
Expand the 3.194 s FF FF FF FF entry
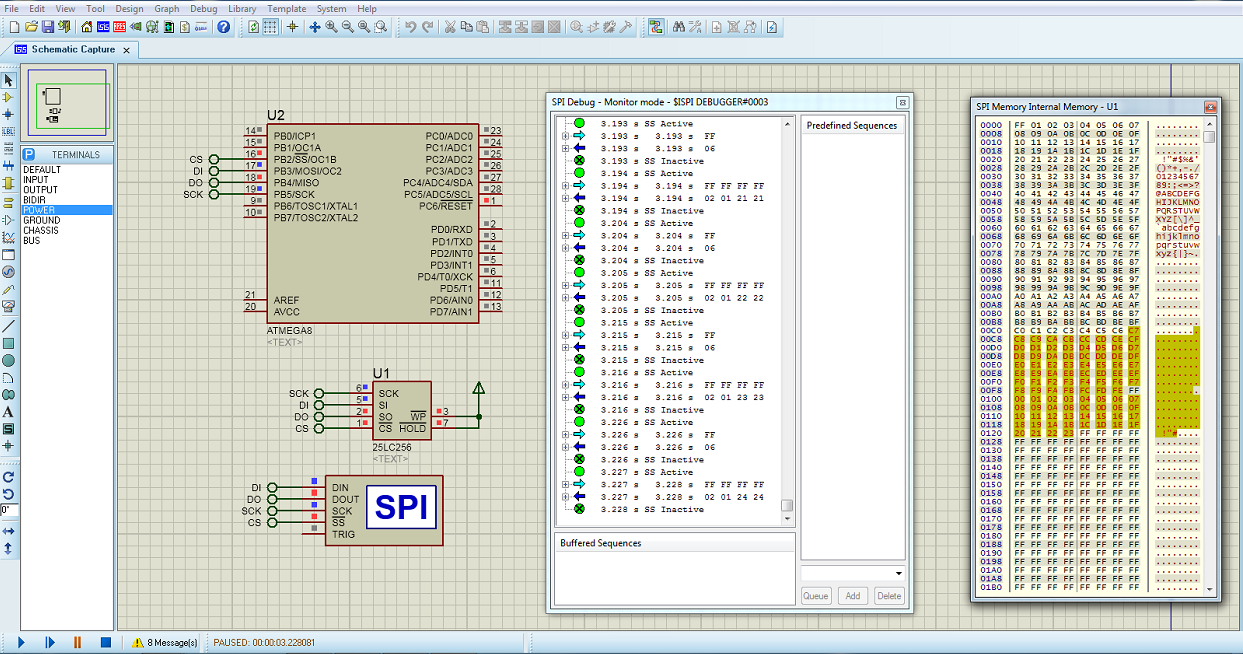[x=566, y=186]
